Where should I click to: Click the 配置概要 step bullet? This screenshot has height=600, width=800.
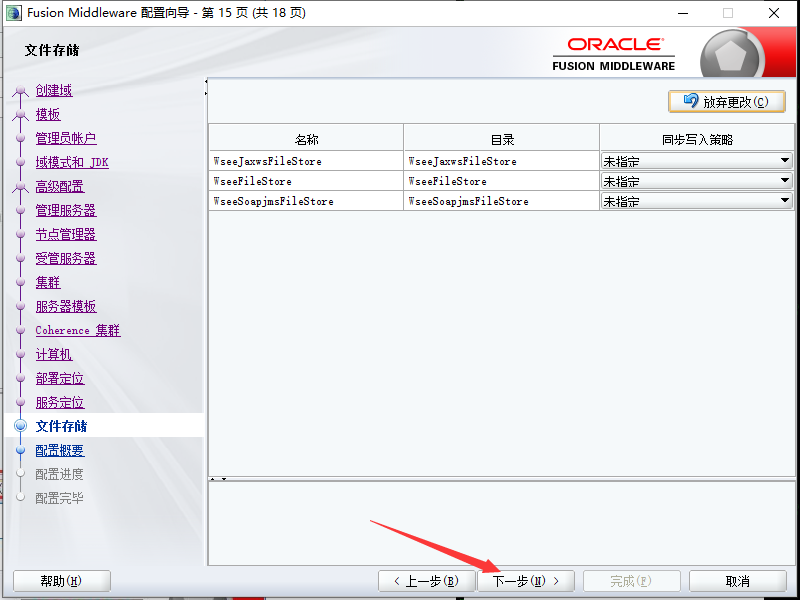click(20, 450)
